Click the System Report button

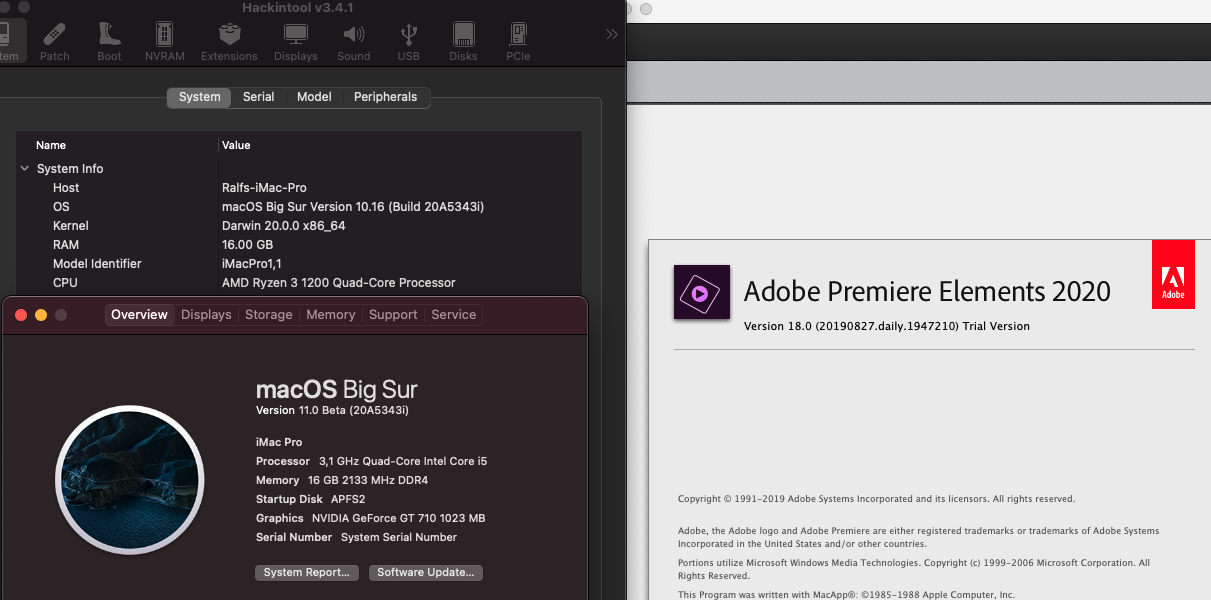[x=307, y=573]
